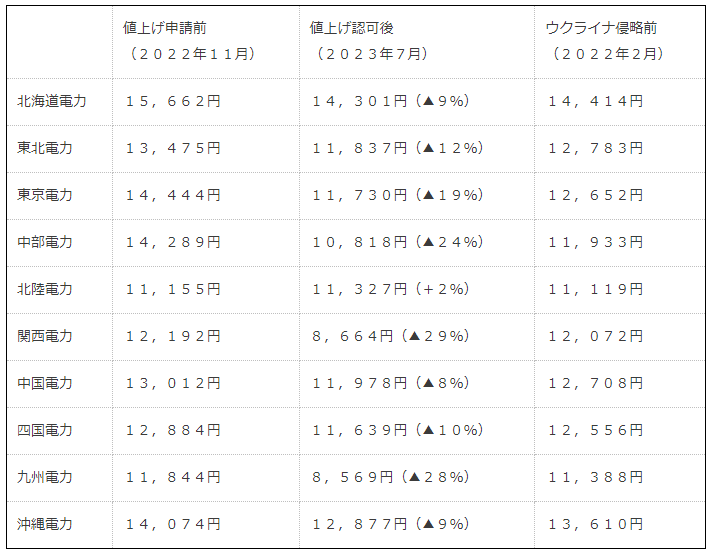713x554 pixels.
Task: Click the 11,327円 (+2%) cell
Action: [x=390, y=289]
